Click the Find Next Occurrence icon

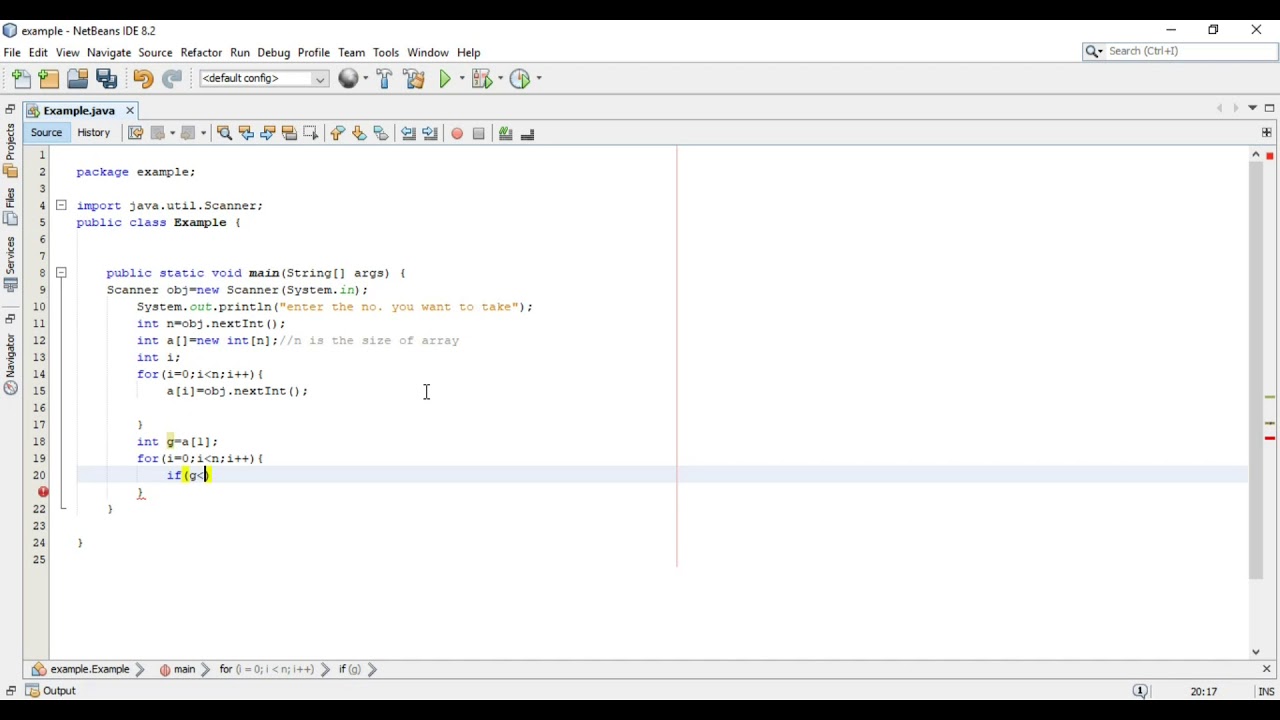[268, 133]
